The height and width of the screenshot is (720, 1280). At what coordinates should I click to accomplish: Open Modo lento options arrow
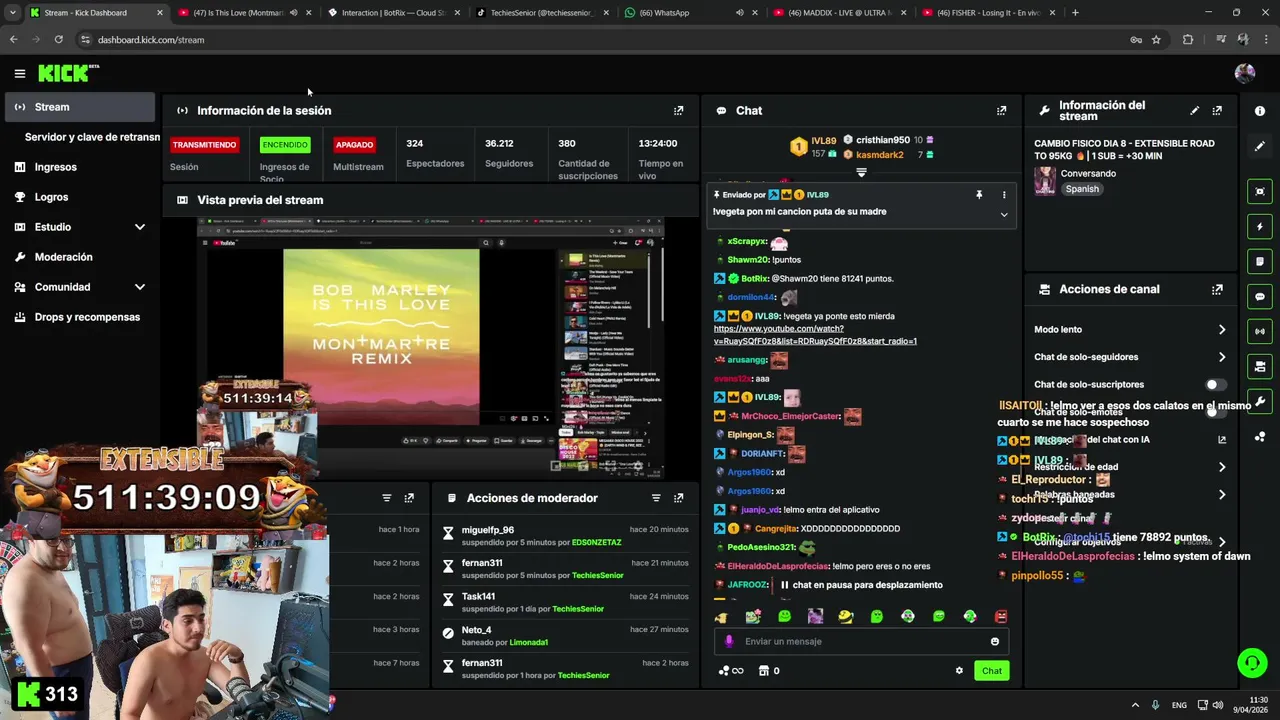tap(1221, 329)
